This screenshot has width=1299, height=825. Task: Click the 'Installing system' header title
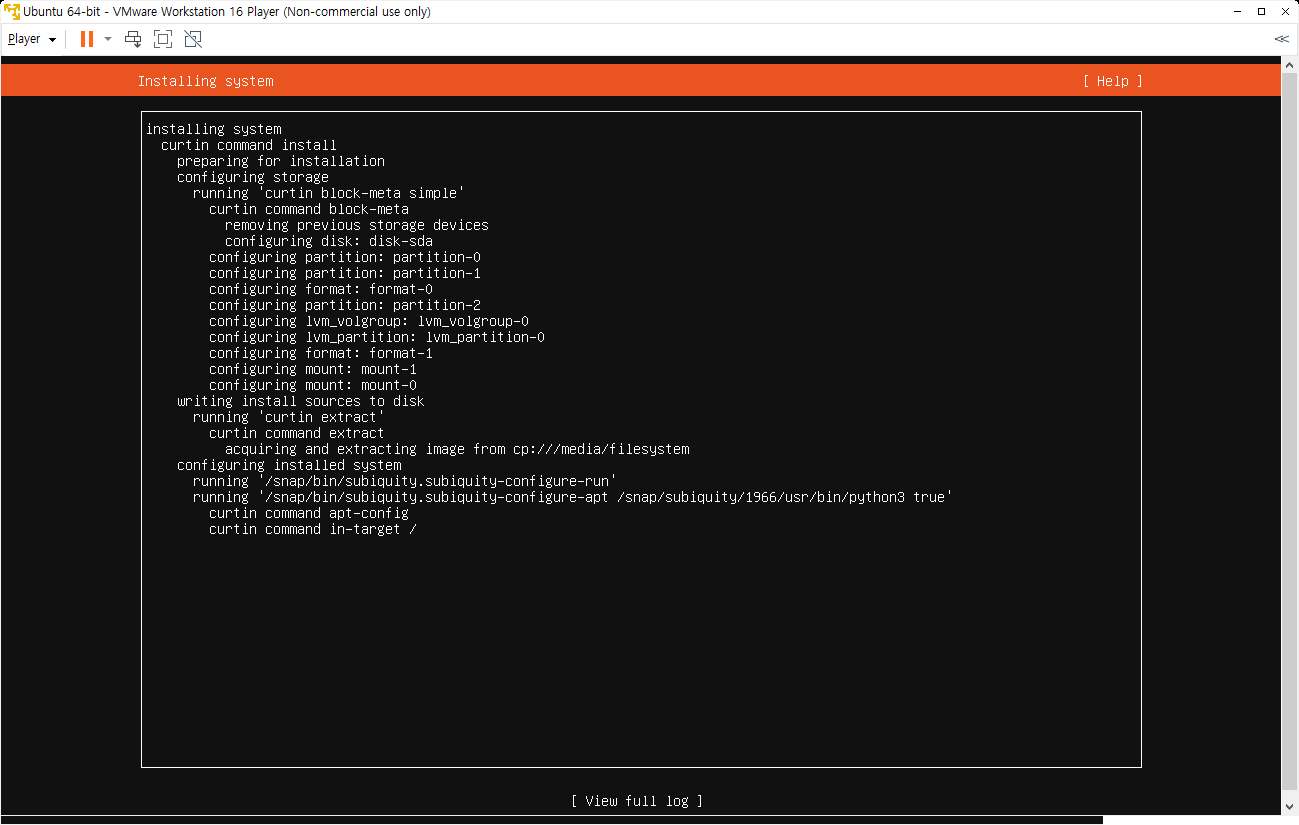point(205,81)
